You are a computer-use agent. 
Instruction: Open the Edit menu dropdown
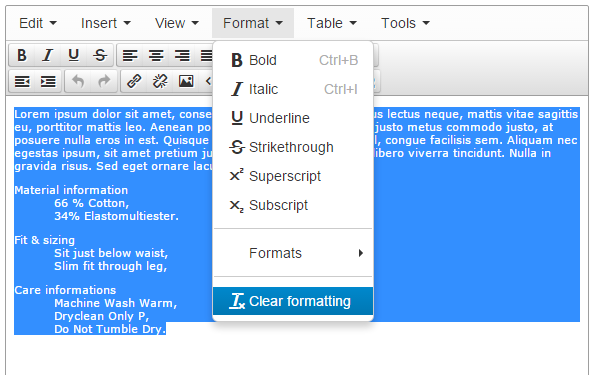point(38,23)
